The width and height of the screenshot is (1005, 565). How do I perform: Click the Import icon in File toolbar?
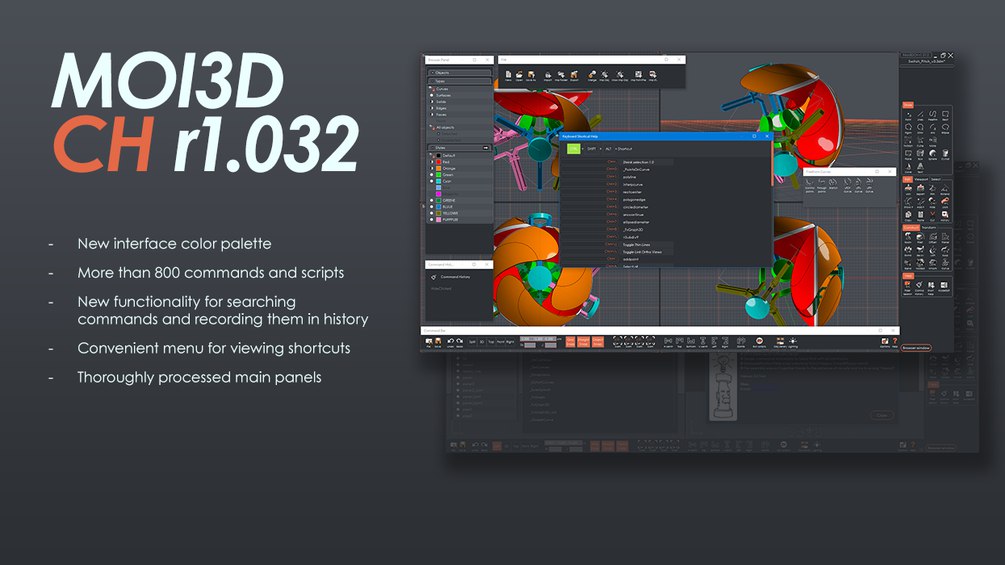click(x=548, y=76)
